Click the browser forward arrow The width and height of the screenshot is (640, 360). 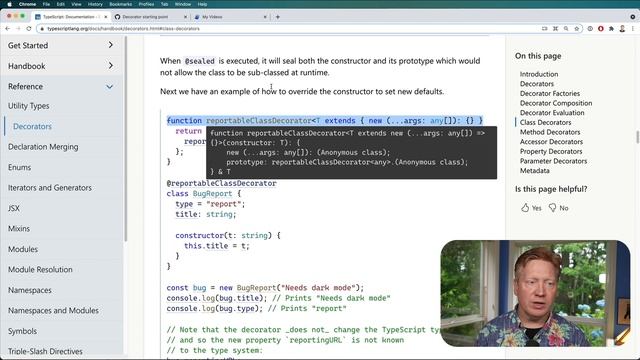18,29
